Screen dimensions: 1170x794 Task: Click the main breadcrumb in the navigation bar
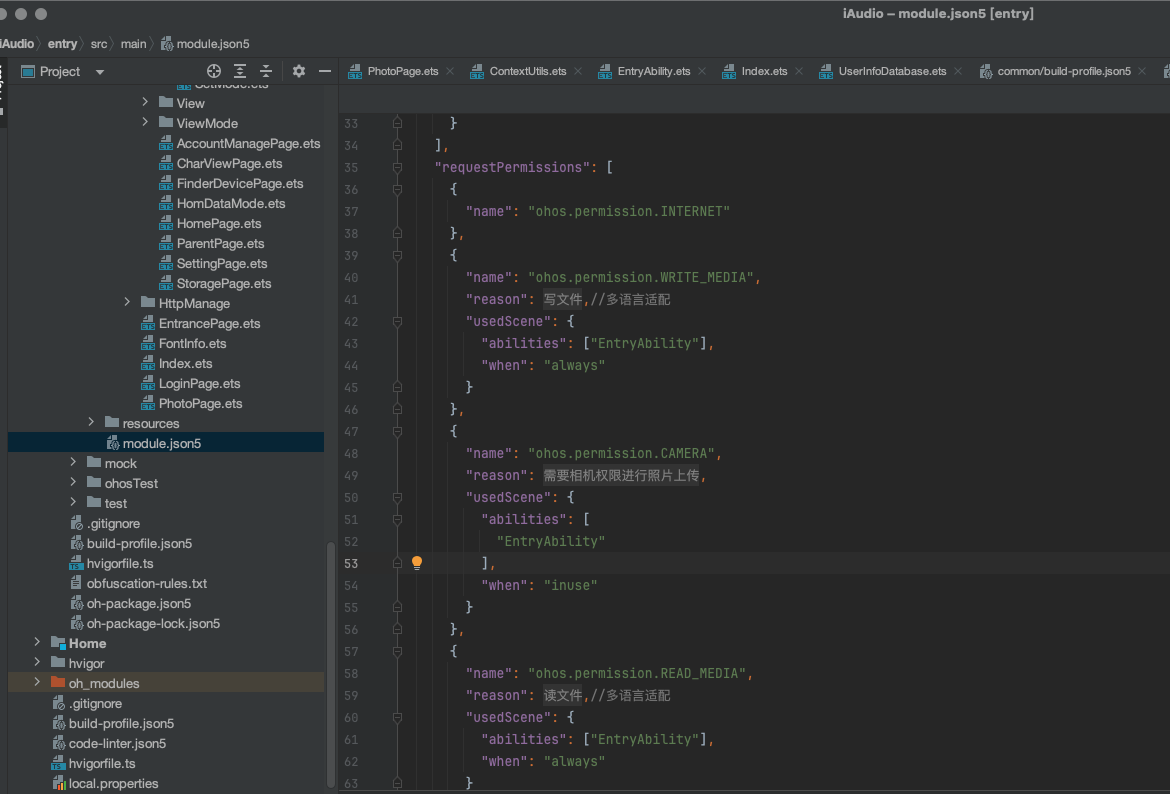[x=134, y=44]
